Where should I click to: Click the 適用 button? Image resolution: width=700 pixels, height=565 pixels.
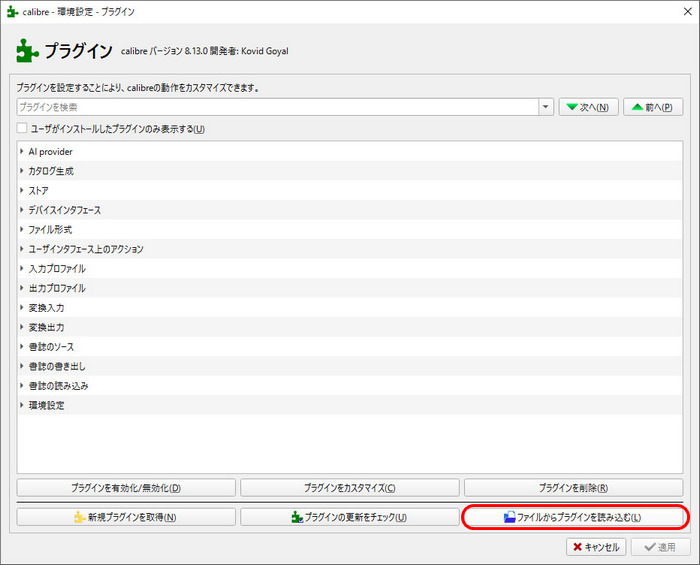tap(661, 547)
